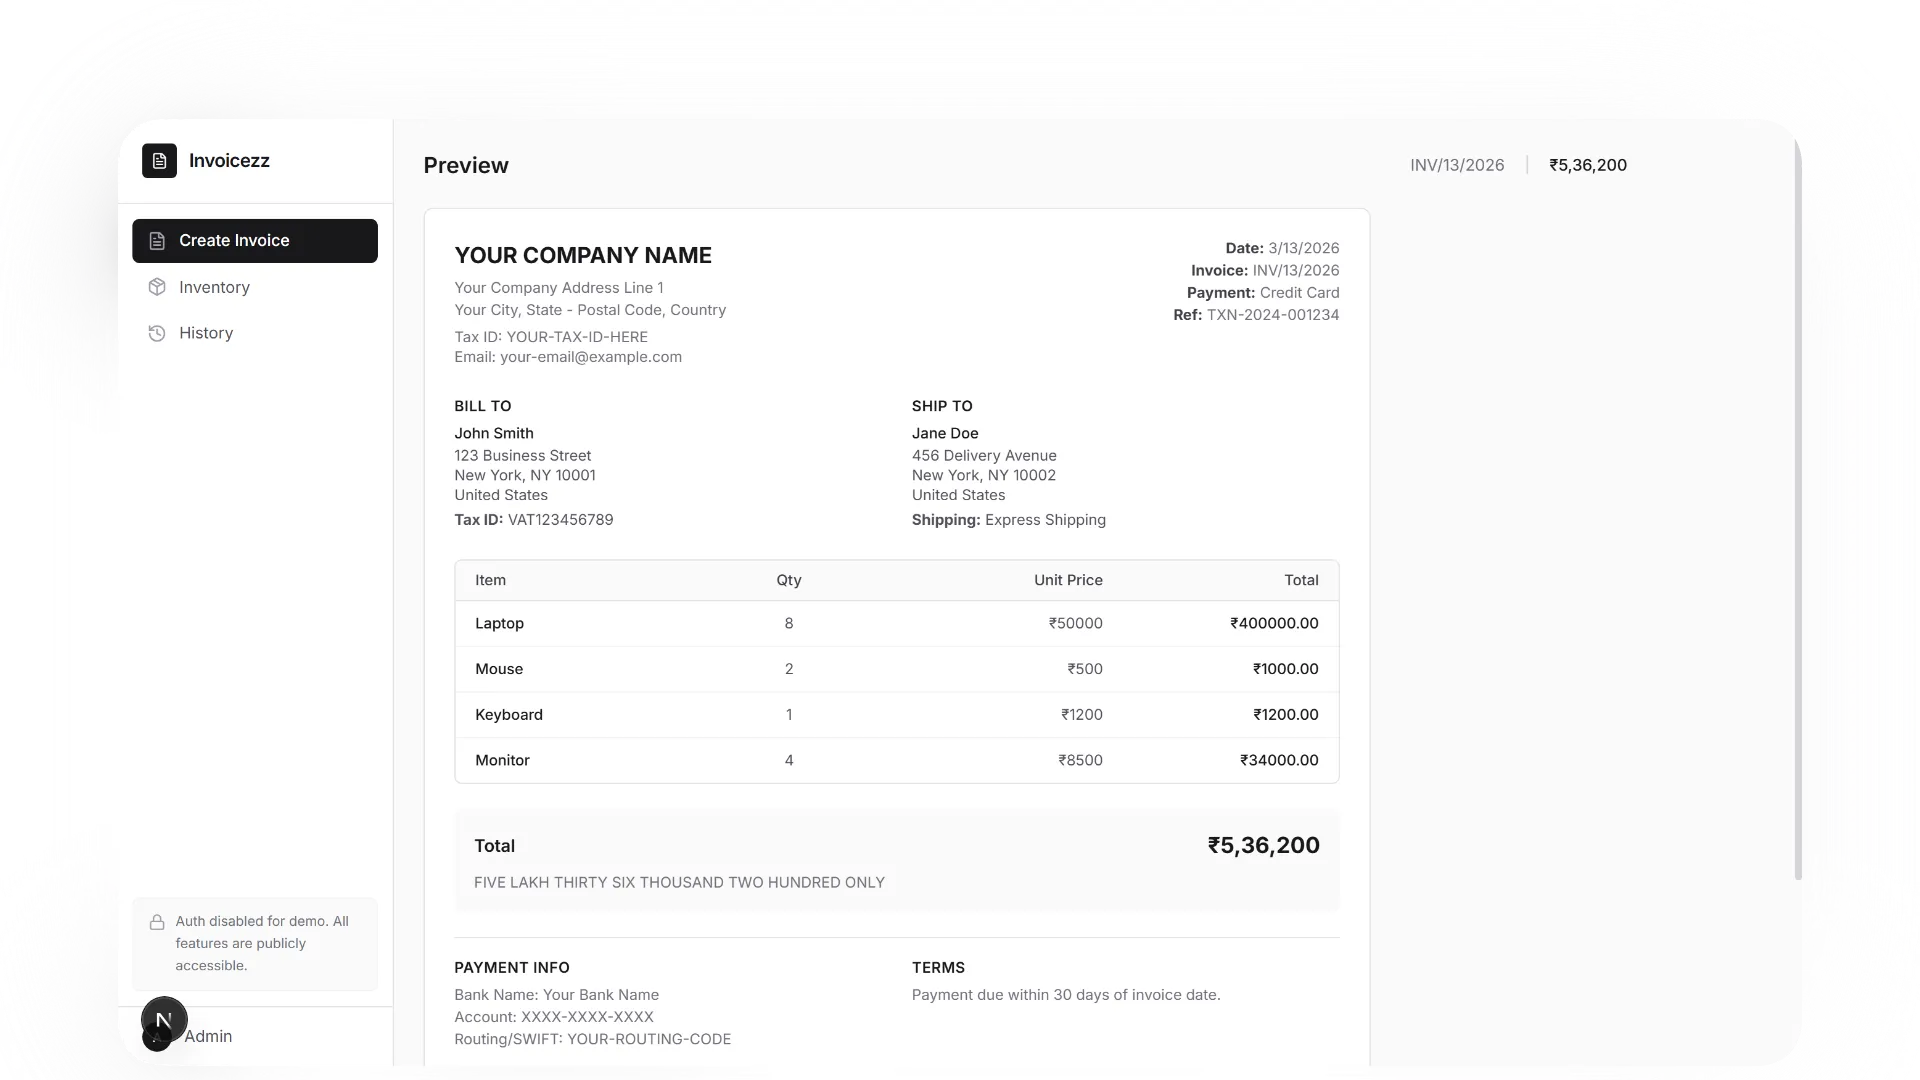Select the document icon beside Create Invoice
1920x1080 pixels.
pyautogui.click(x=157, y=240)
